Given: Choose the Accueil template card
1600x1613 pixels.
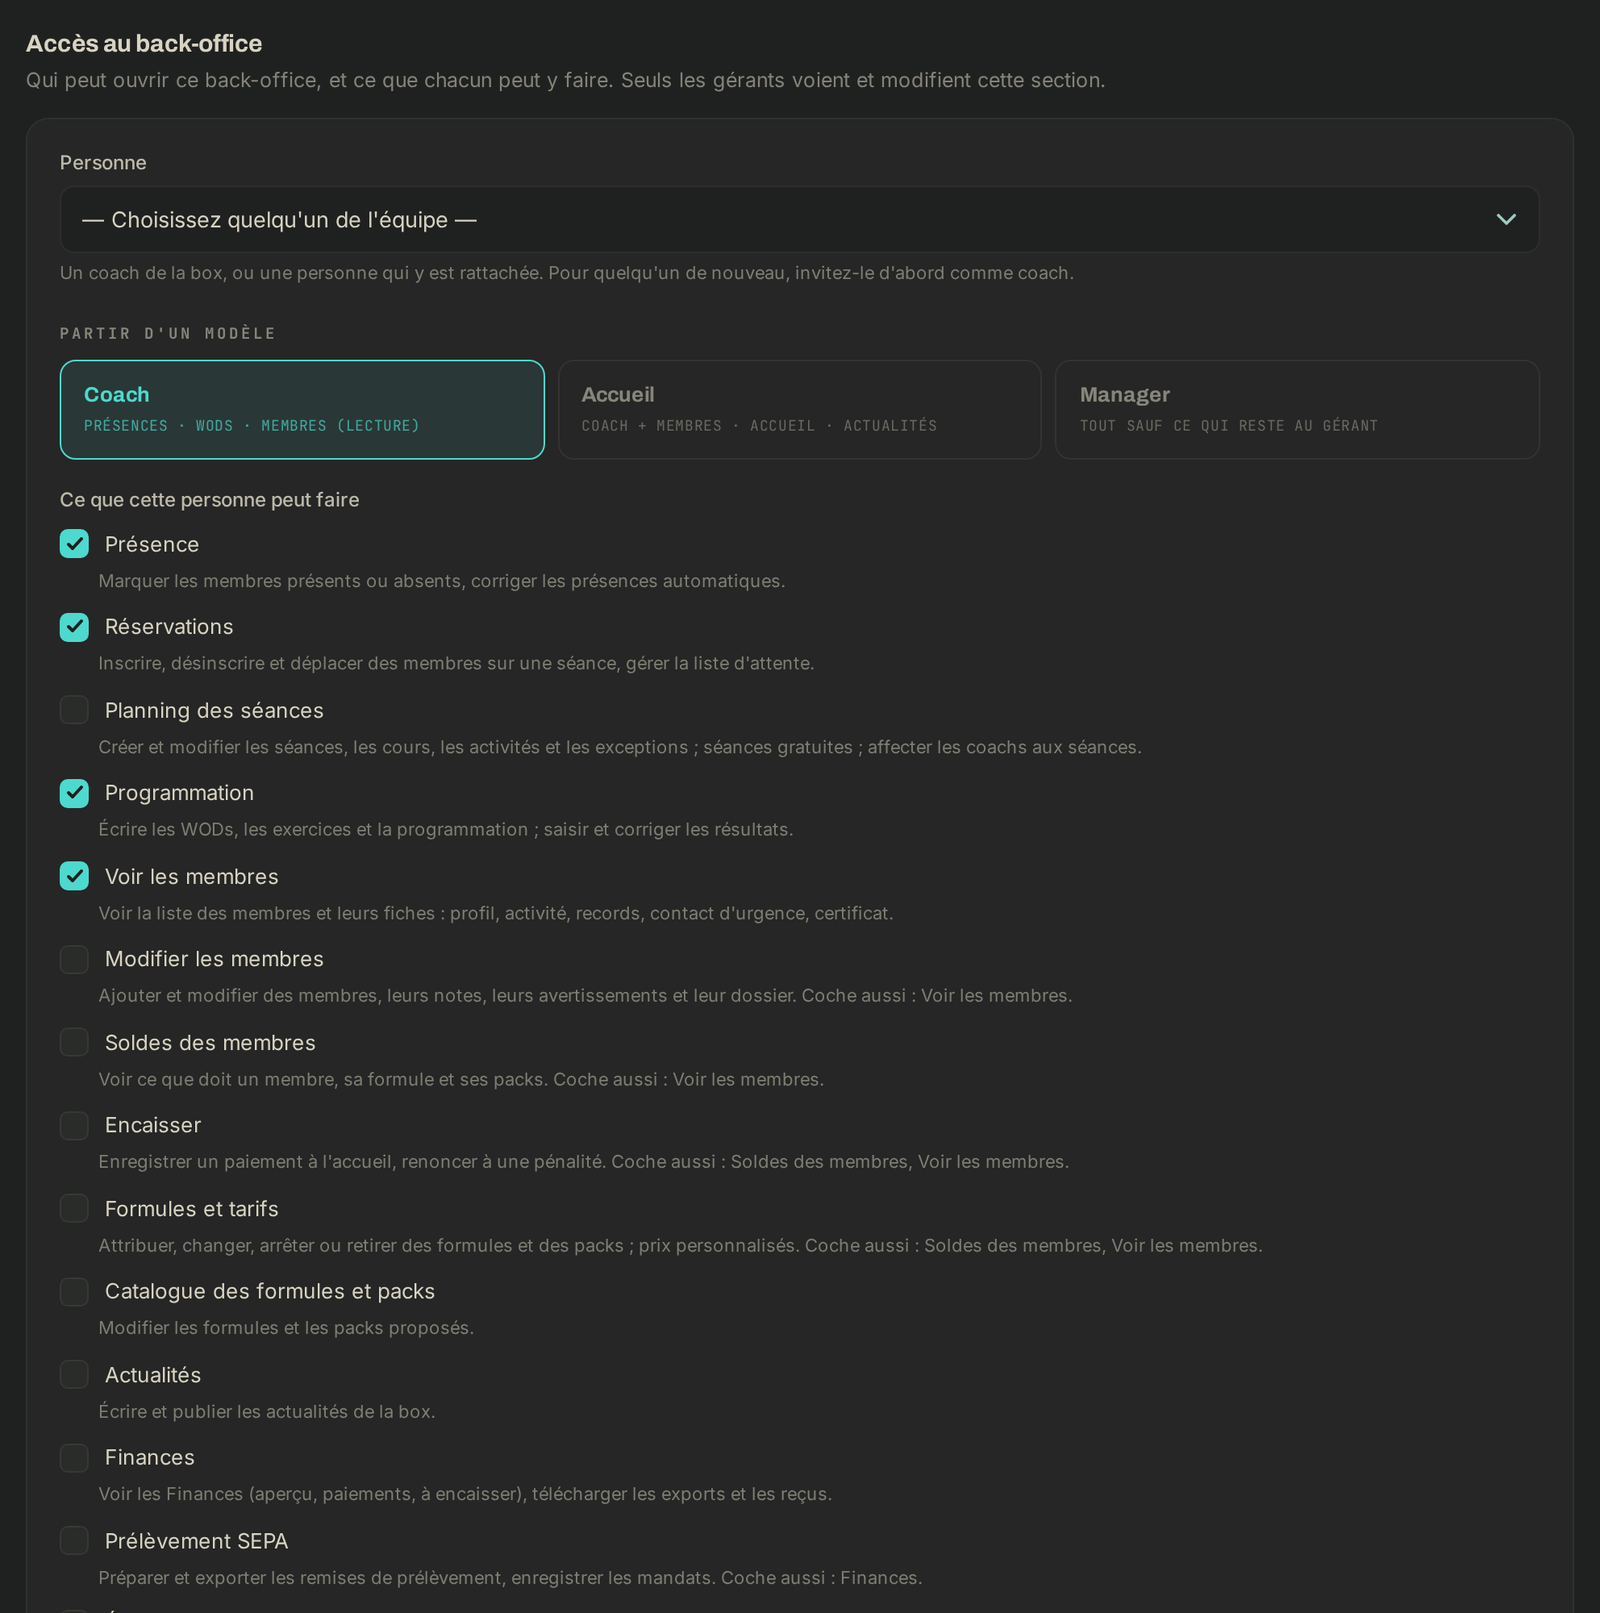Looking at the screenshot, I should point(799,409).
